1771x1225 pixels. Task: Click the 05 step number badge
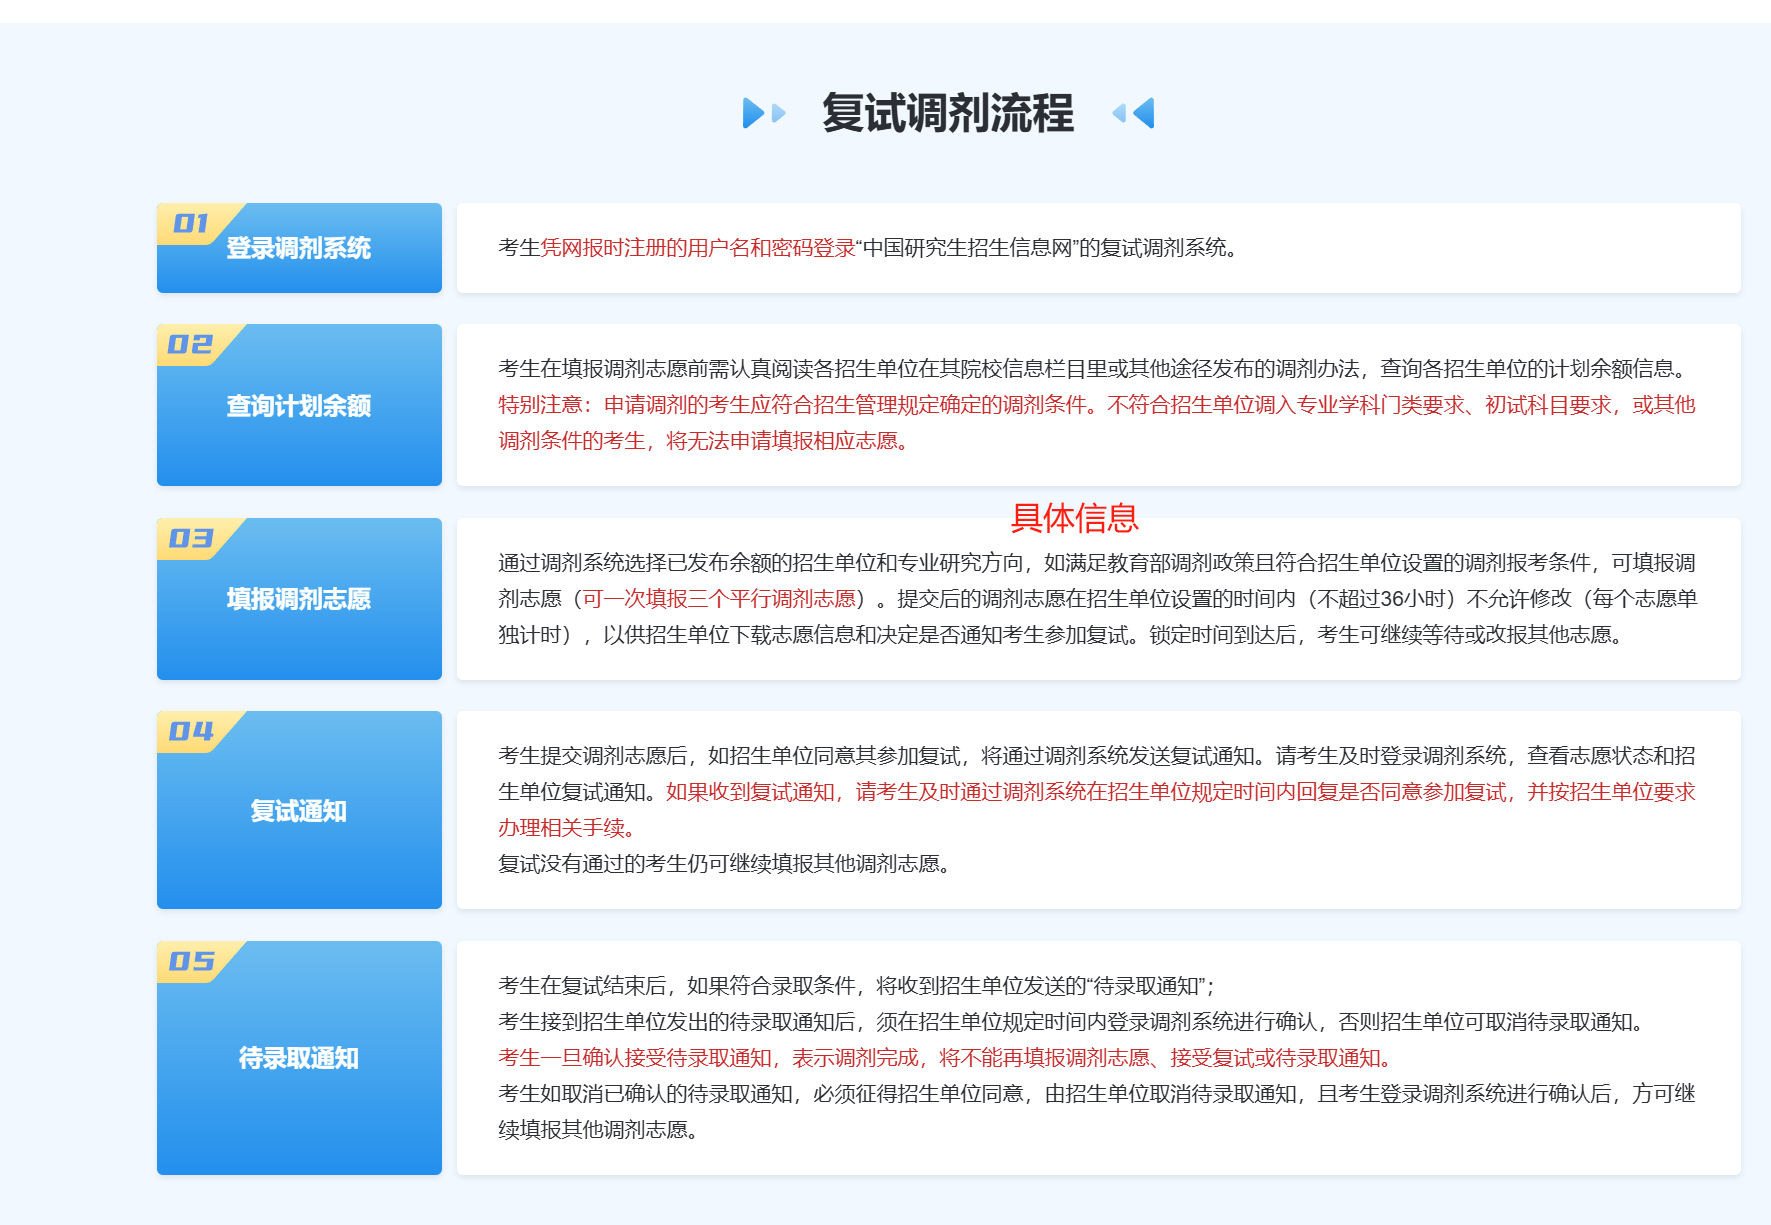[190, 961]
